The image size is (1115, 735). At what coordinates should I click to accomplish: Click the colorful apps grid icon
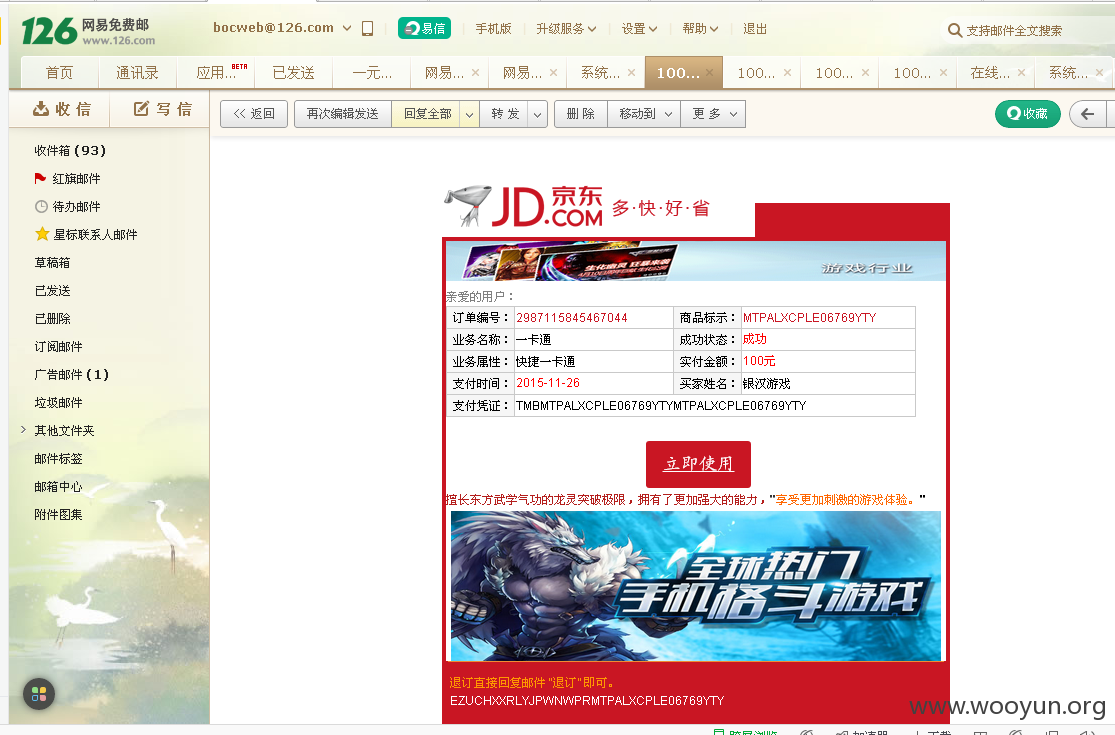click(x=39, y=694)
